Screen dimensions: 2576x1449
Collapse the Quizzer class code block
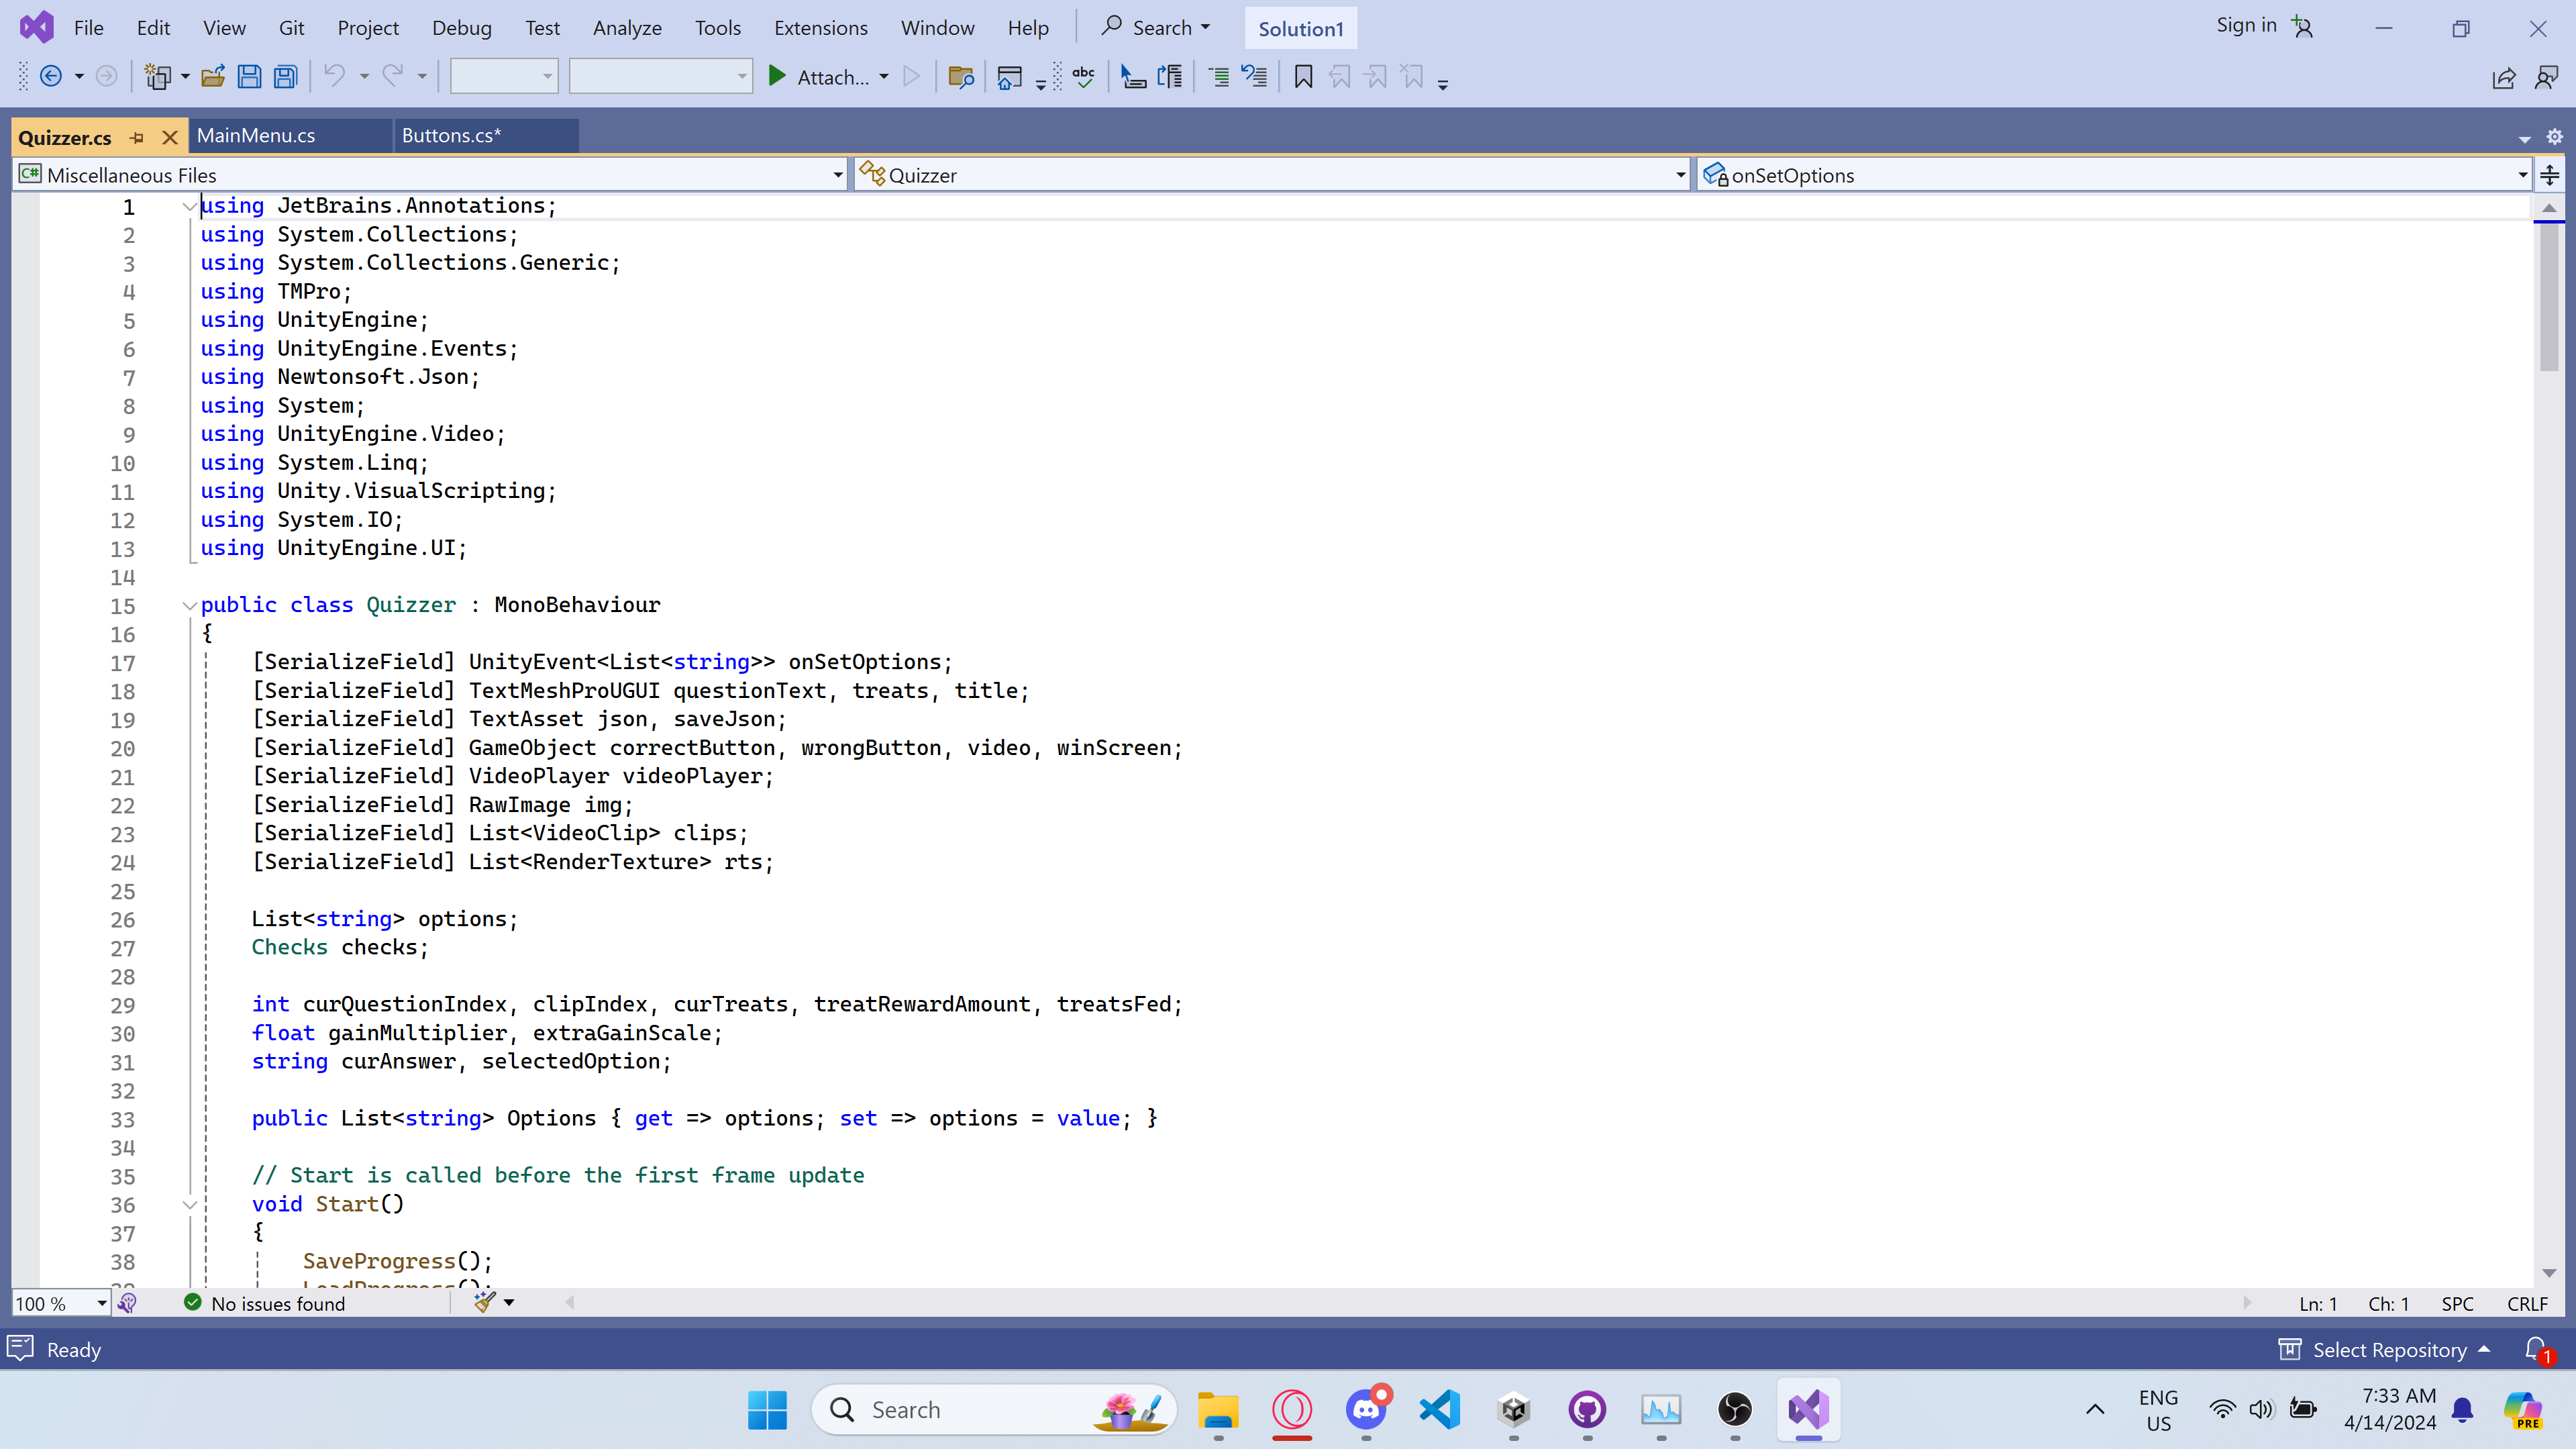189,606
